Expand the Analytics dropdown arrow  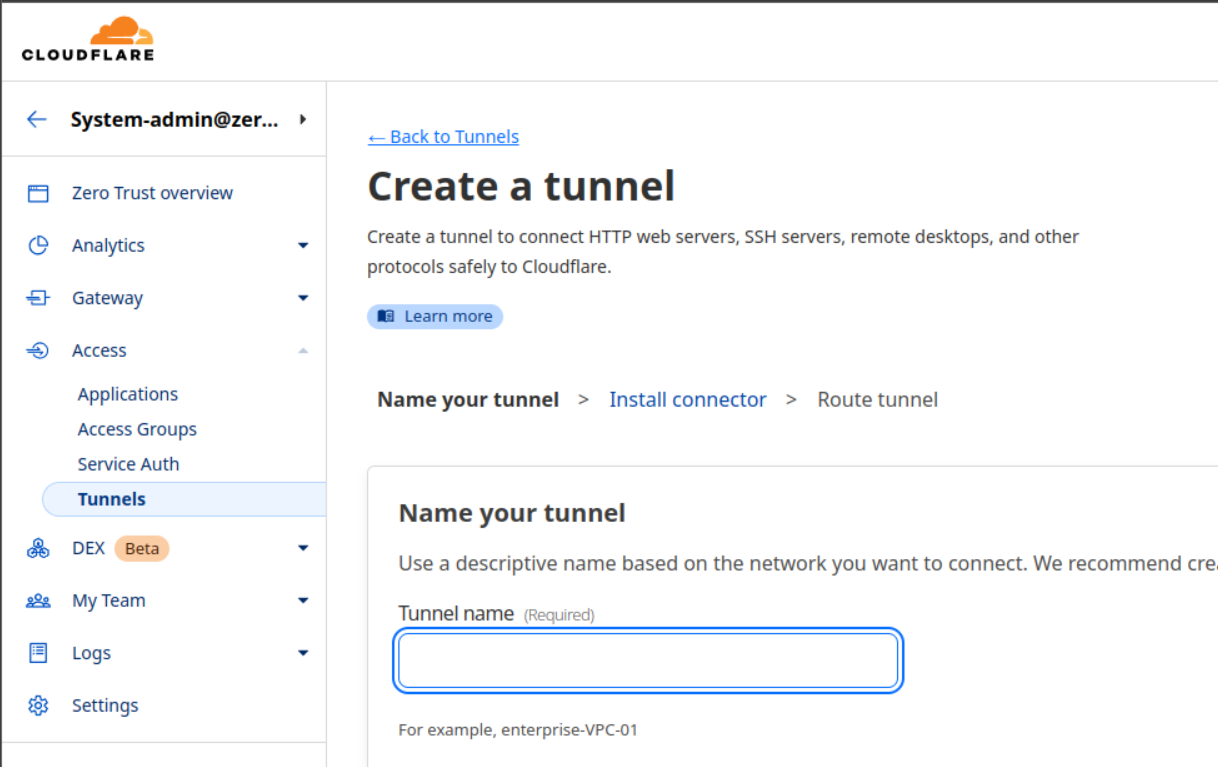pyautogui.click(x=303, y=246)
